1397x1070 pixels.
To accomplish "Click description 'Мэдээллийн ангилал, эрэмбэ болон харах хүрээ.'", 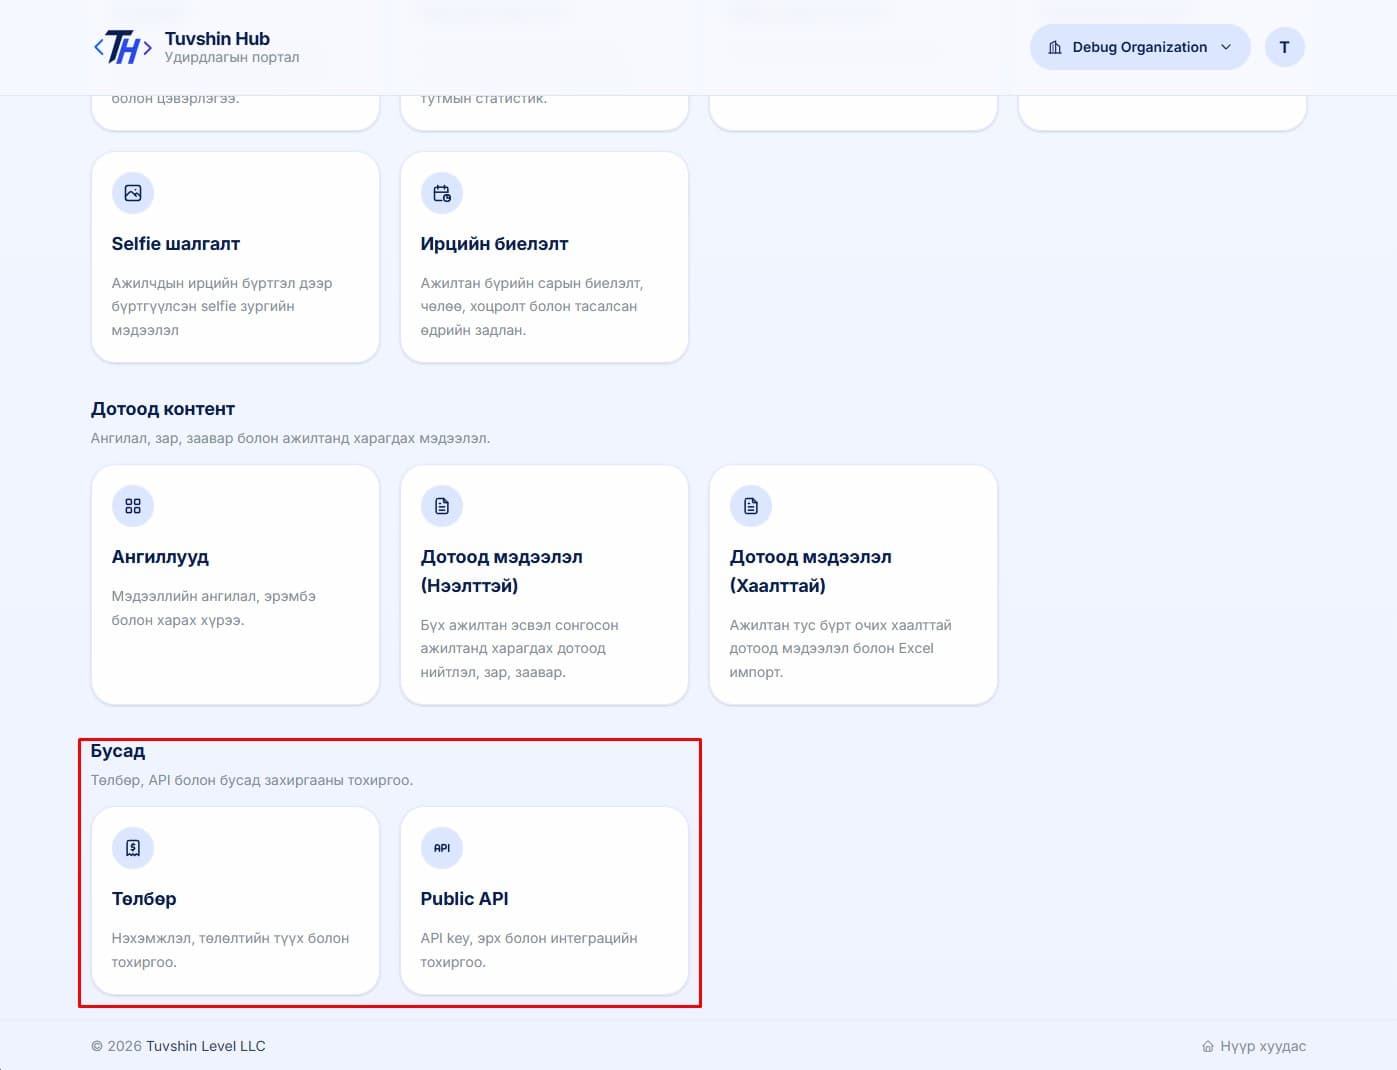I will click(x=213, y=608).
